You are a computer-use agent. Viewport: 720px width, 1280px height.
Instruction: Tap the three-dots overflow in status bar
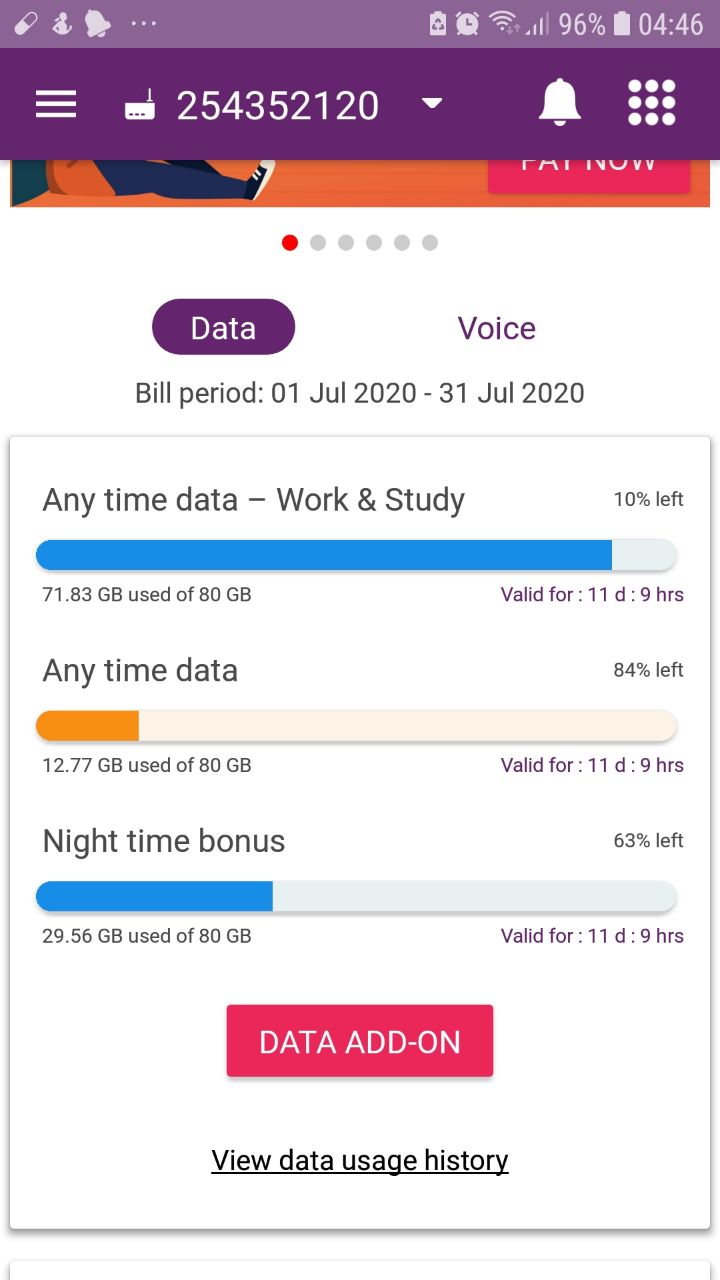[x=144, y=23]
